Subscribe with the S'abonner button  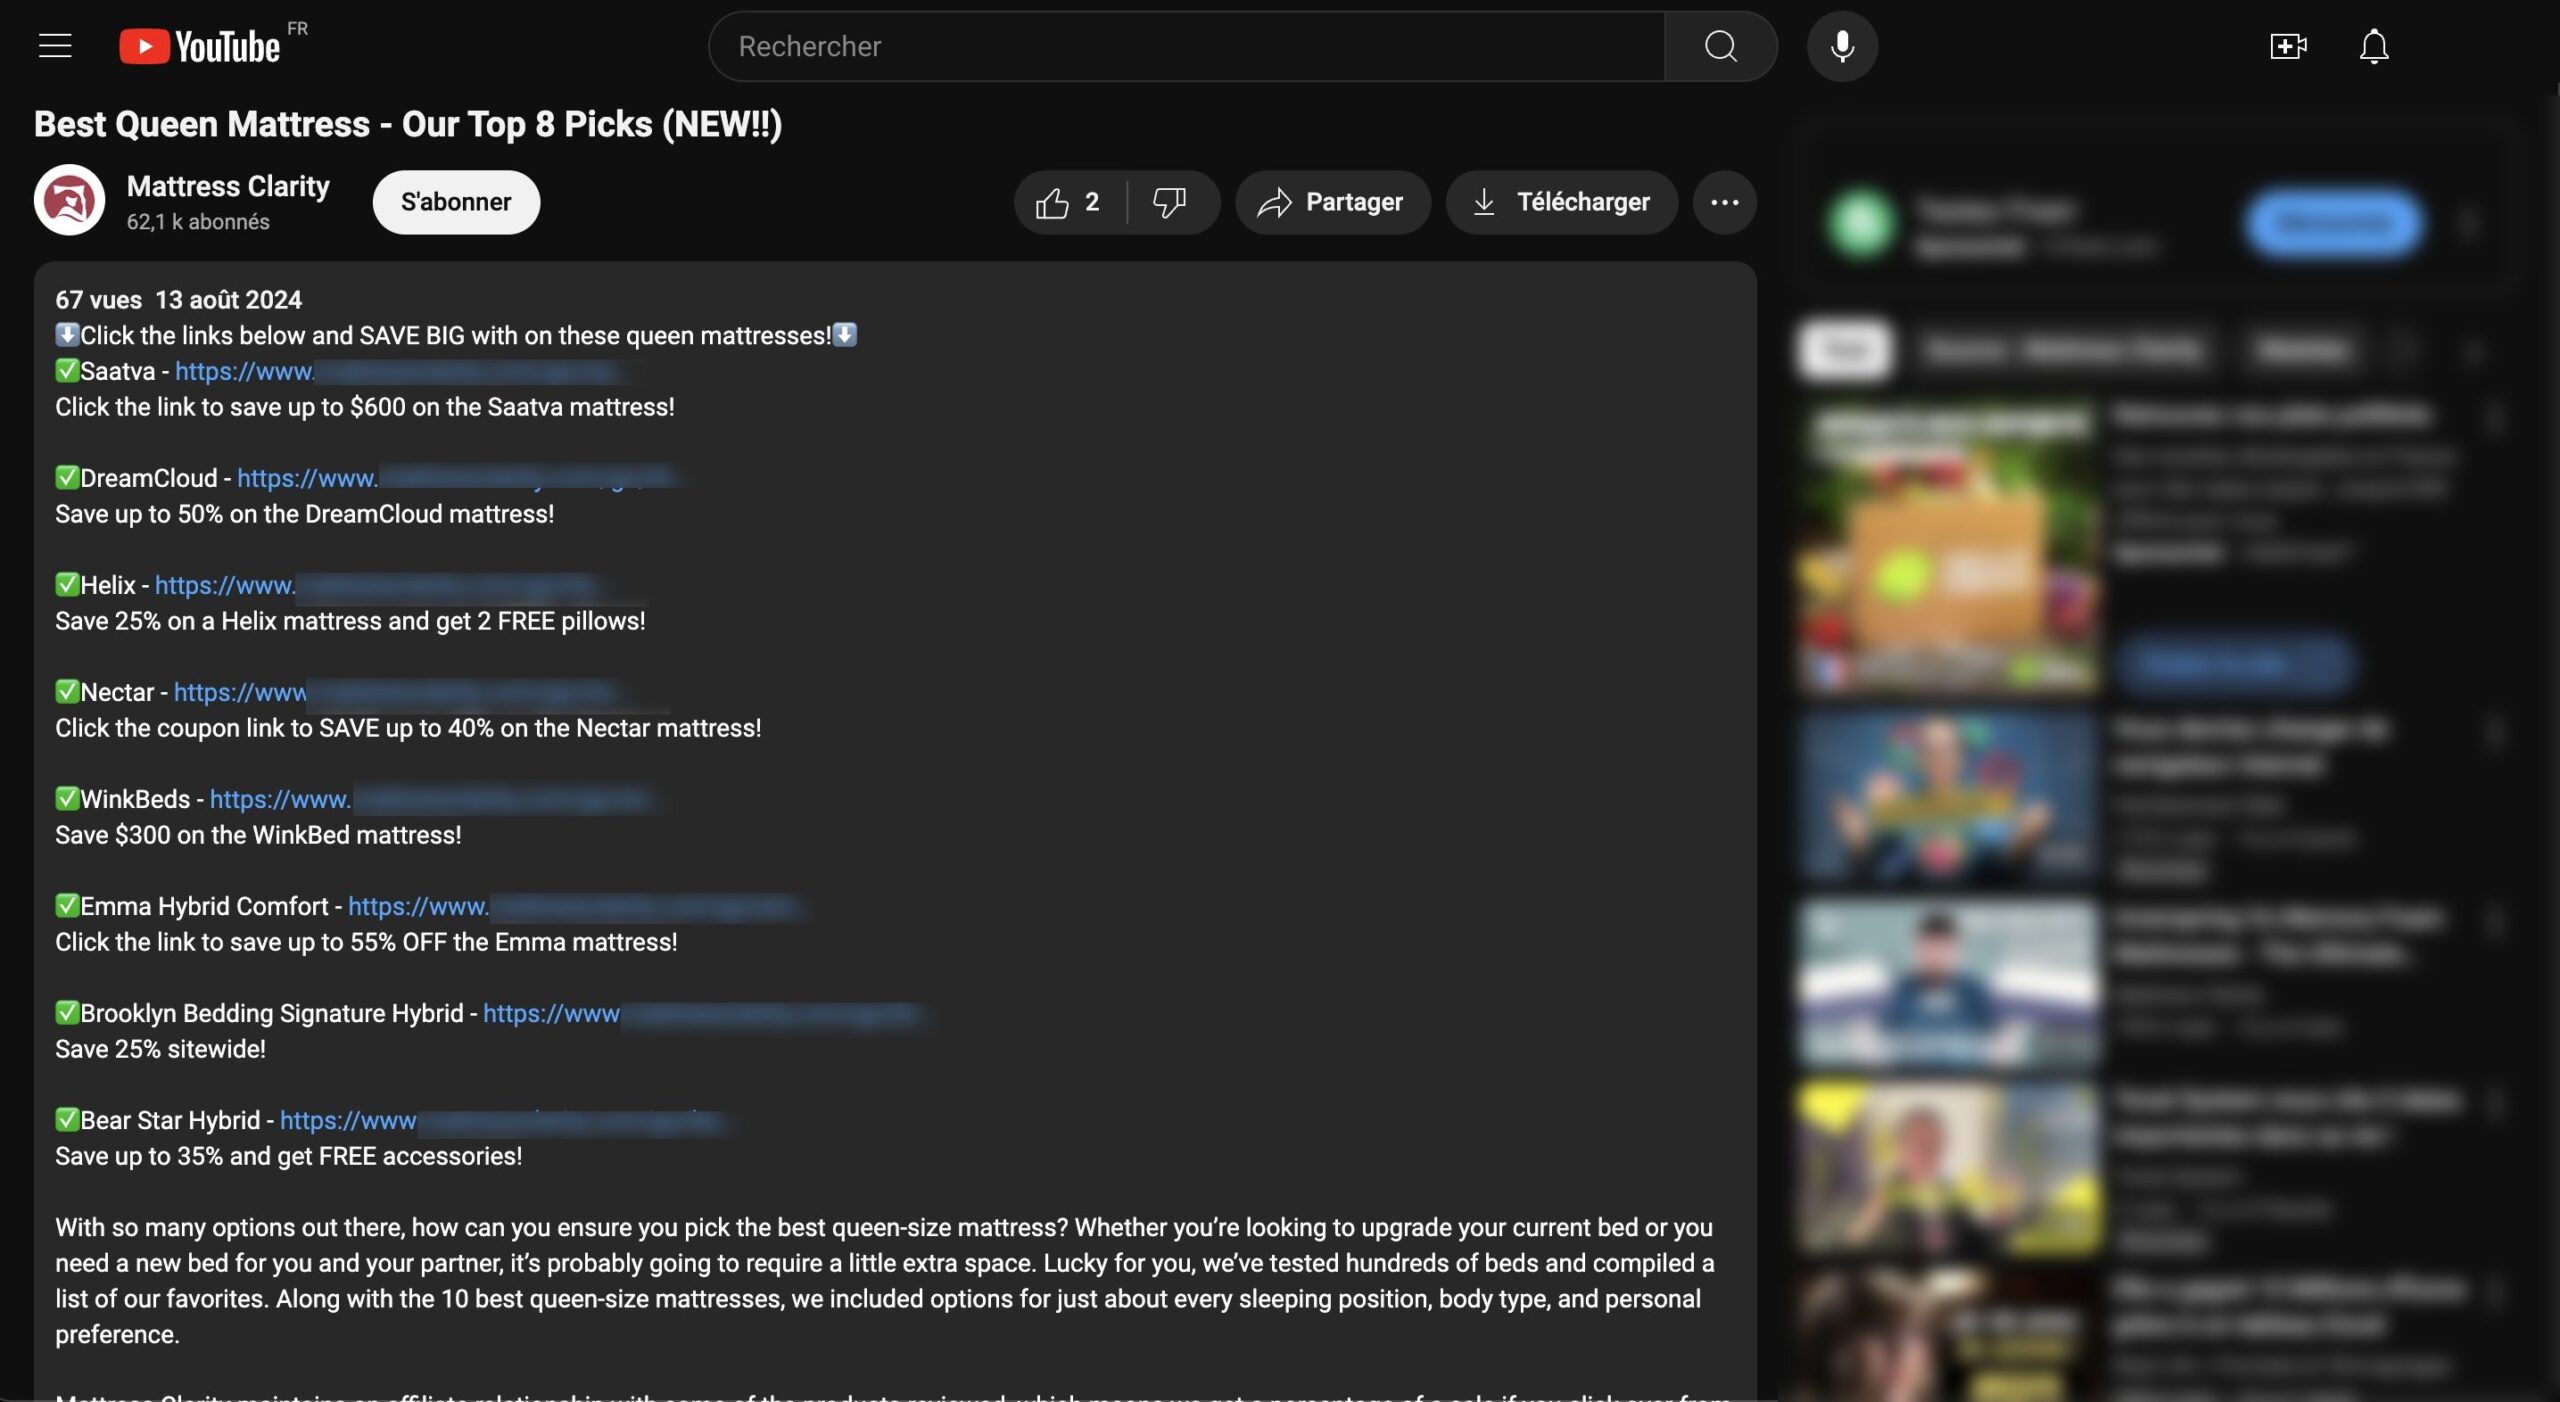coord(456,202)
